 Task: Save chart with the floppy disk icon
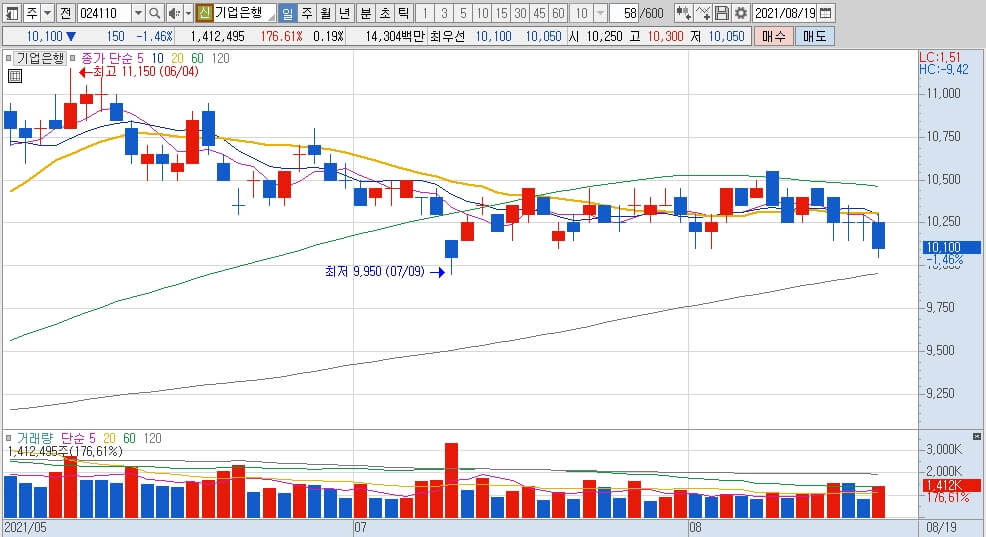(x=722, y=13)
